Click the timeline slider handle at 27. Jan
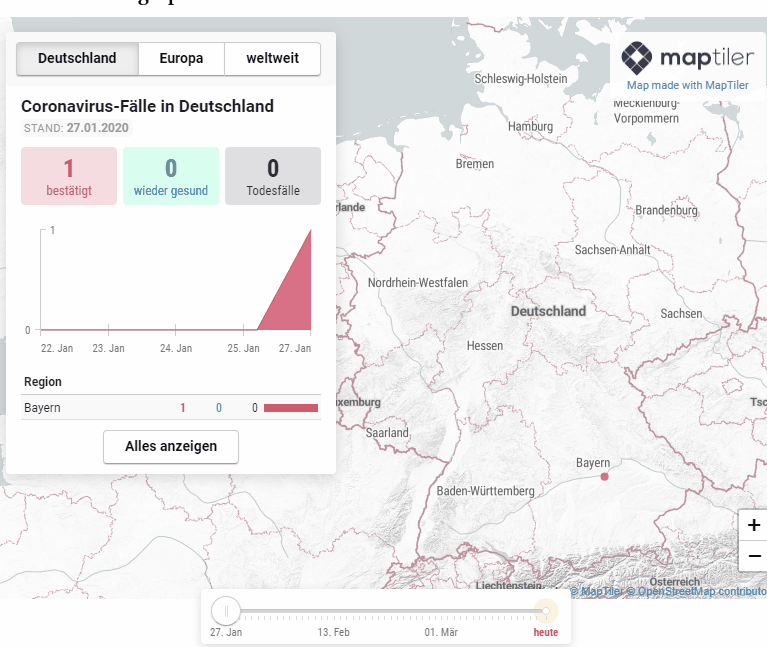This screenshot has height=647, width=767. 226,611
